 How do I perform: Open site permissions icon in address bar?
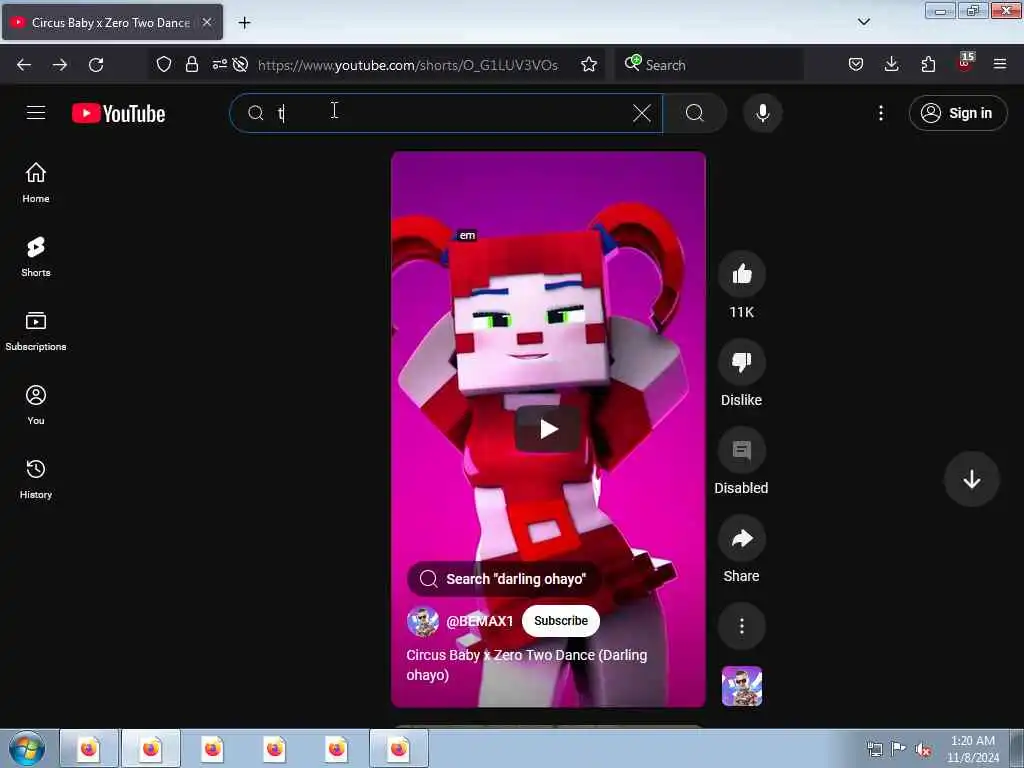[x=219, y=65]
